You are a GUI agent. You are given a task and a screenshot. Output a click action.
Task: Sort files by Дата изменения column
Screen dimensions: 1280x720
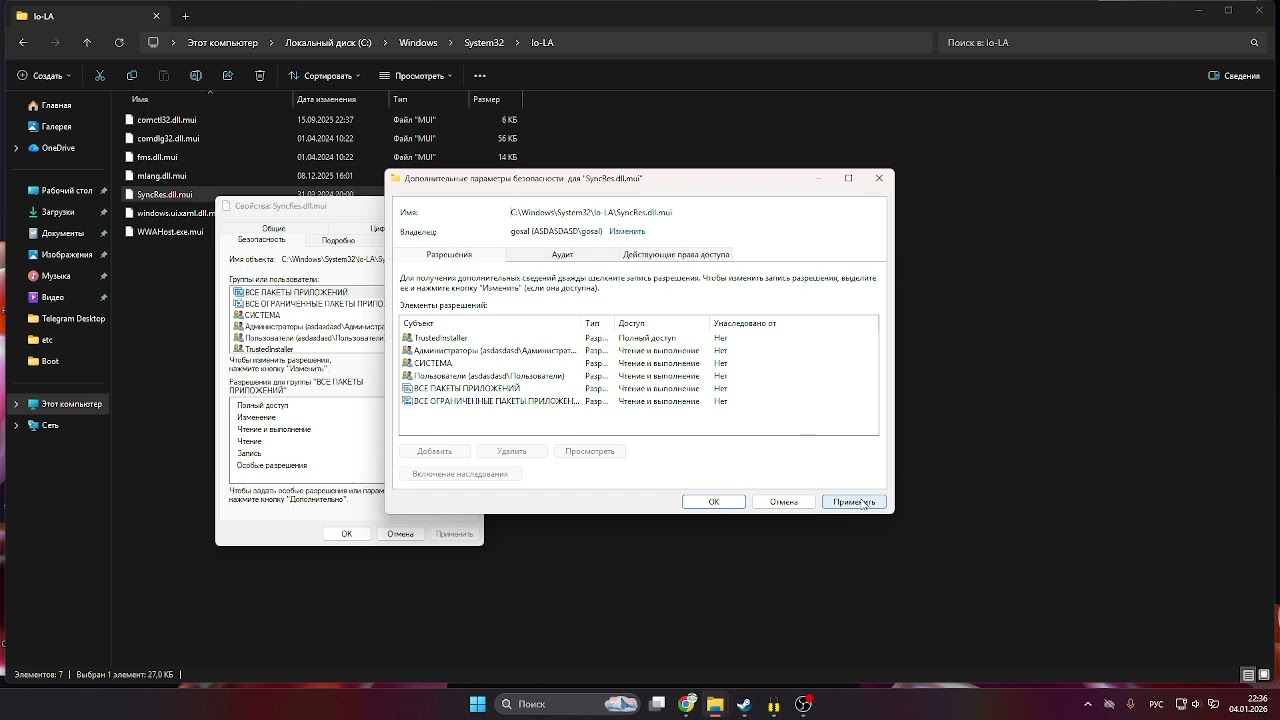pyautogui.click(x=340, y=99)
